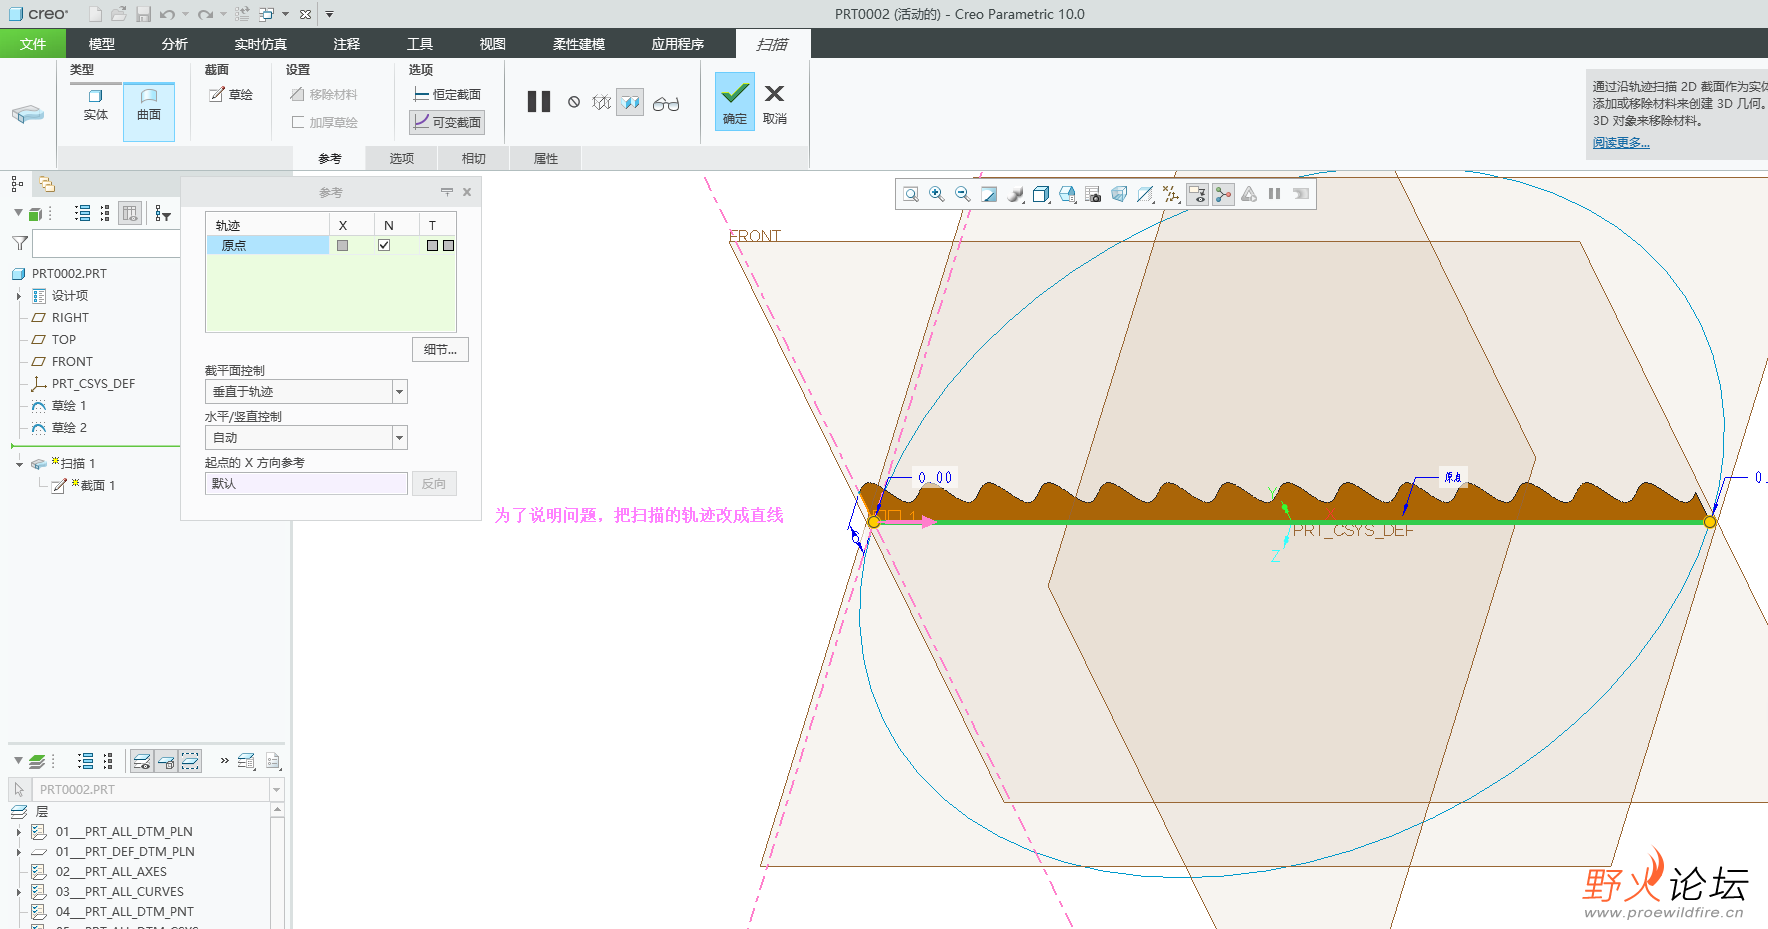This screenshot has height=929, width=1768.
Task: Click the no-preview circle-slash icon
Action: coord(574,102)
